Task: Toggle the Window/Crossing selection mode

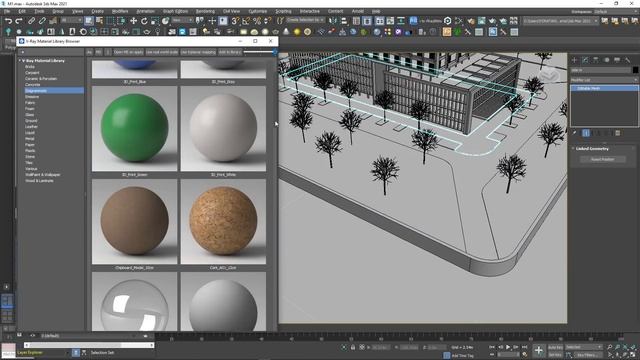Action: [121, 21]
